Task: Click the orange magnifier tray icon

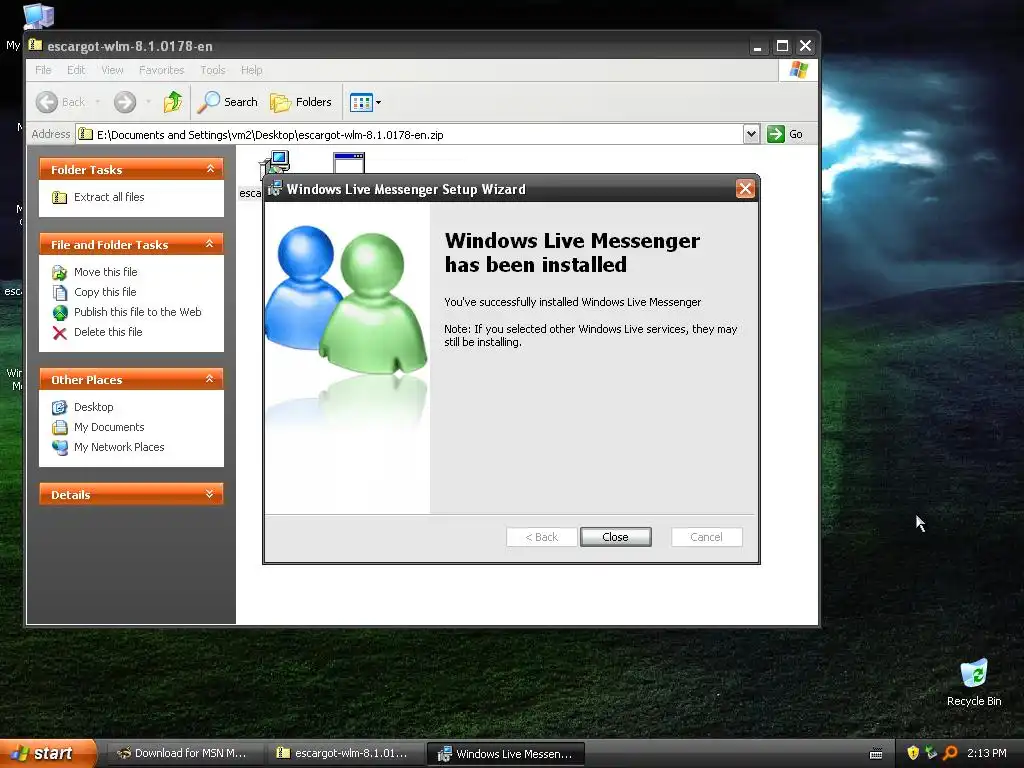Action: tap(950, 753)
